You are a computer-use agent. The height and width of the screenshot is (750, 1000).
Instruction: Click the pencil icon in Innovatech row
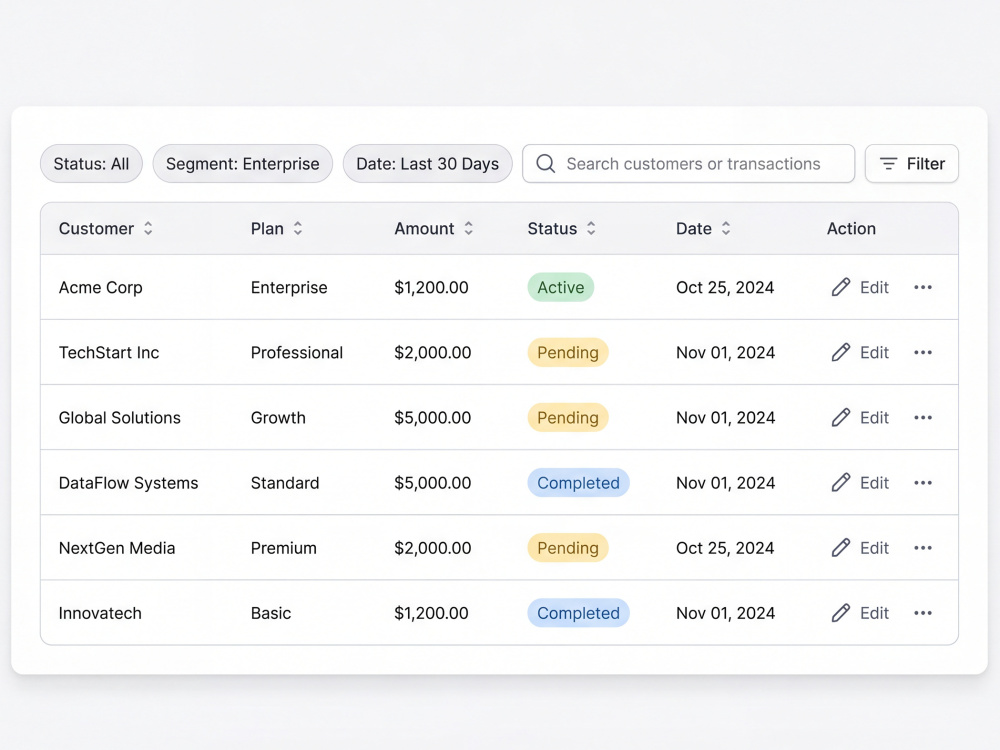click(x=841, y=613)
